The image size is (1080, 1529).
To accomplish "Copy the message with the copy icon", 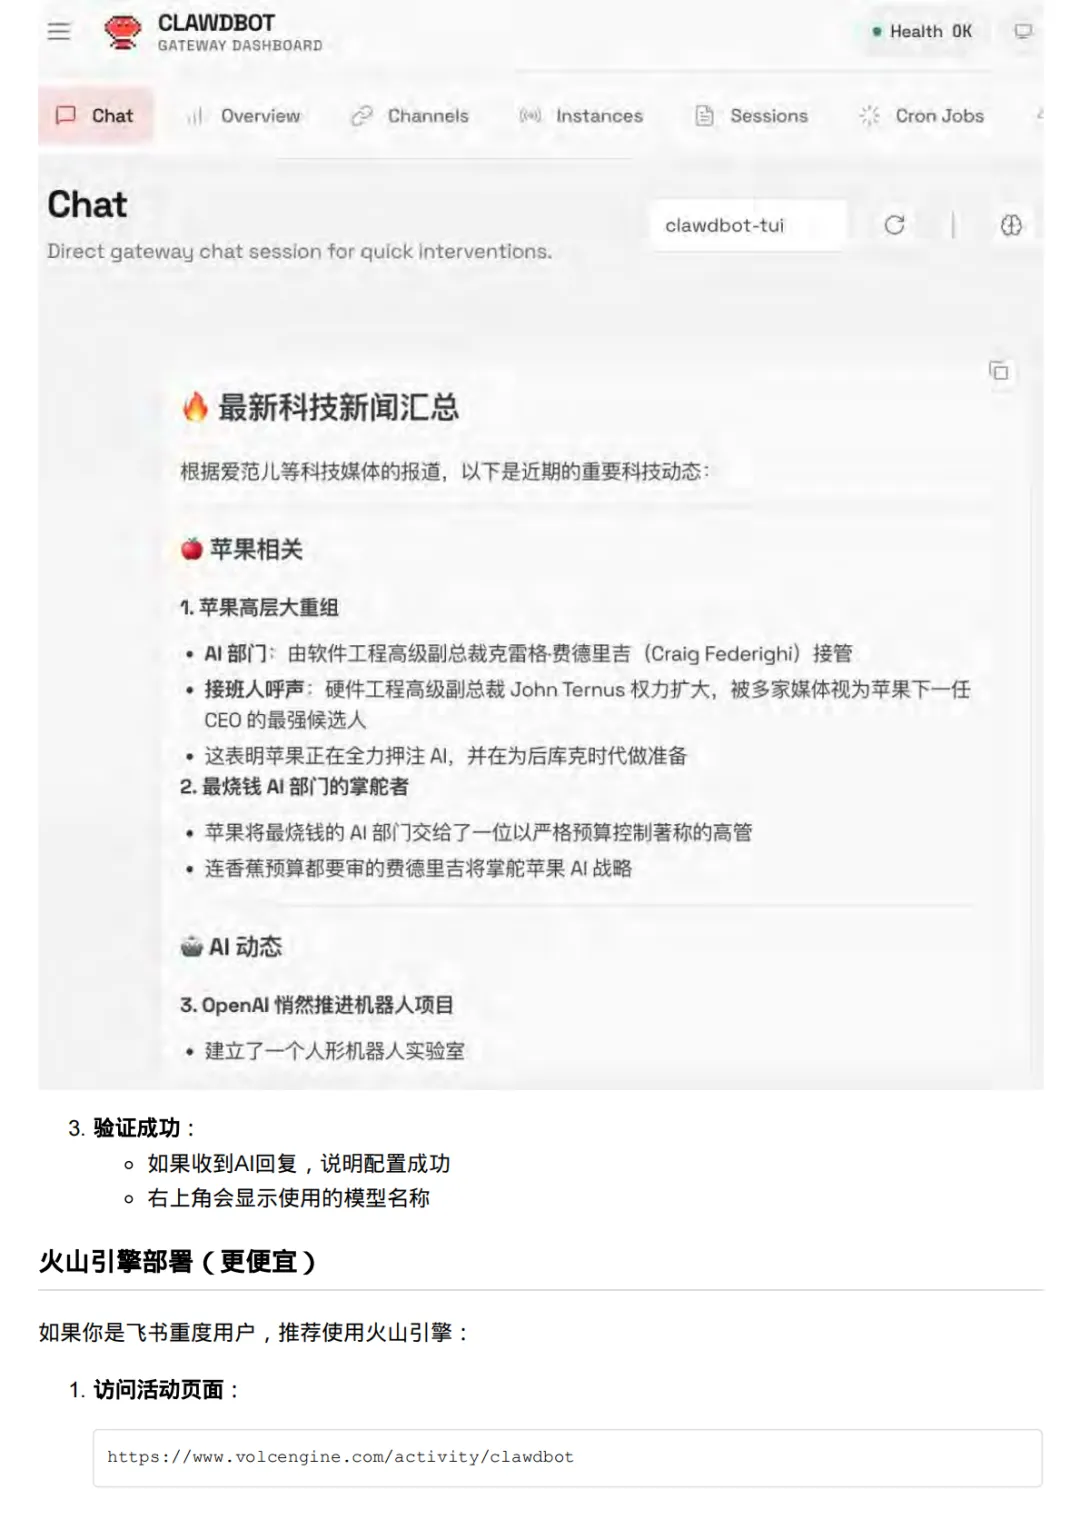I will 999,371.
